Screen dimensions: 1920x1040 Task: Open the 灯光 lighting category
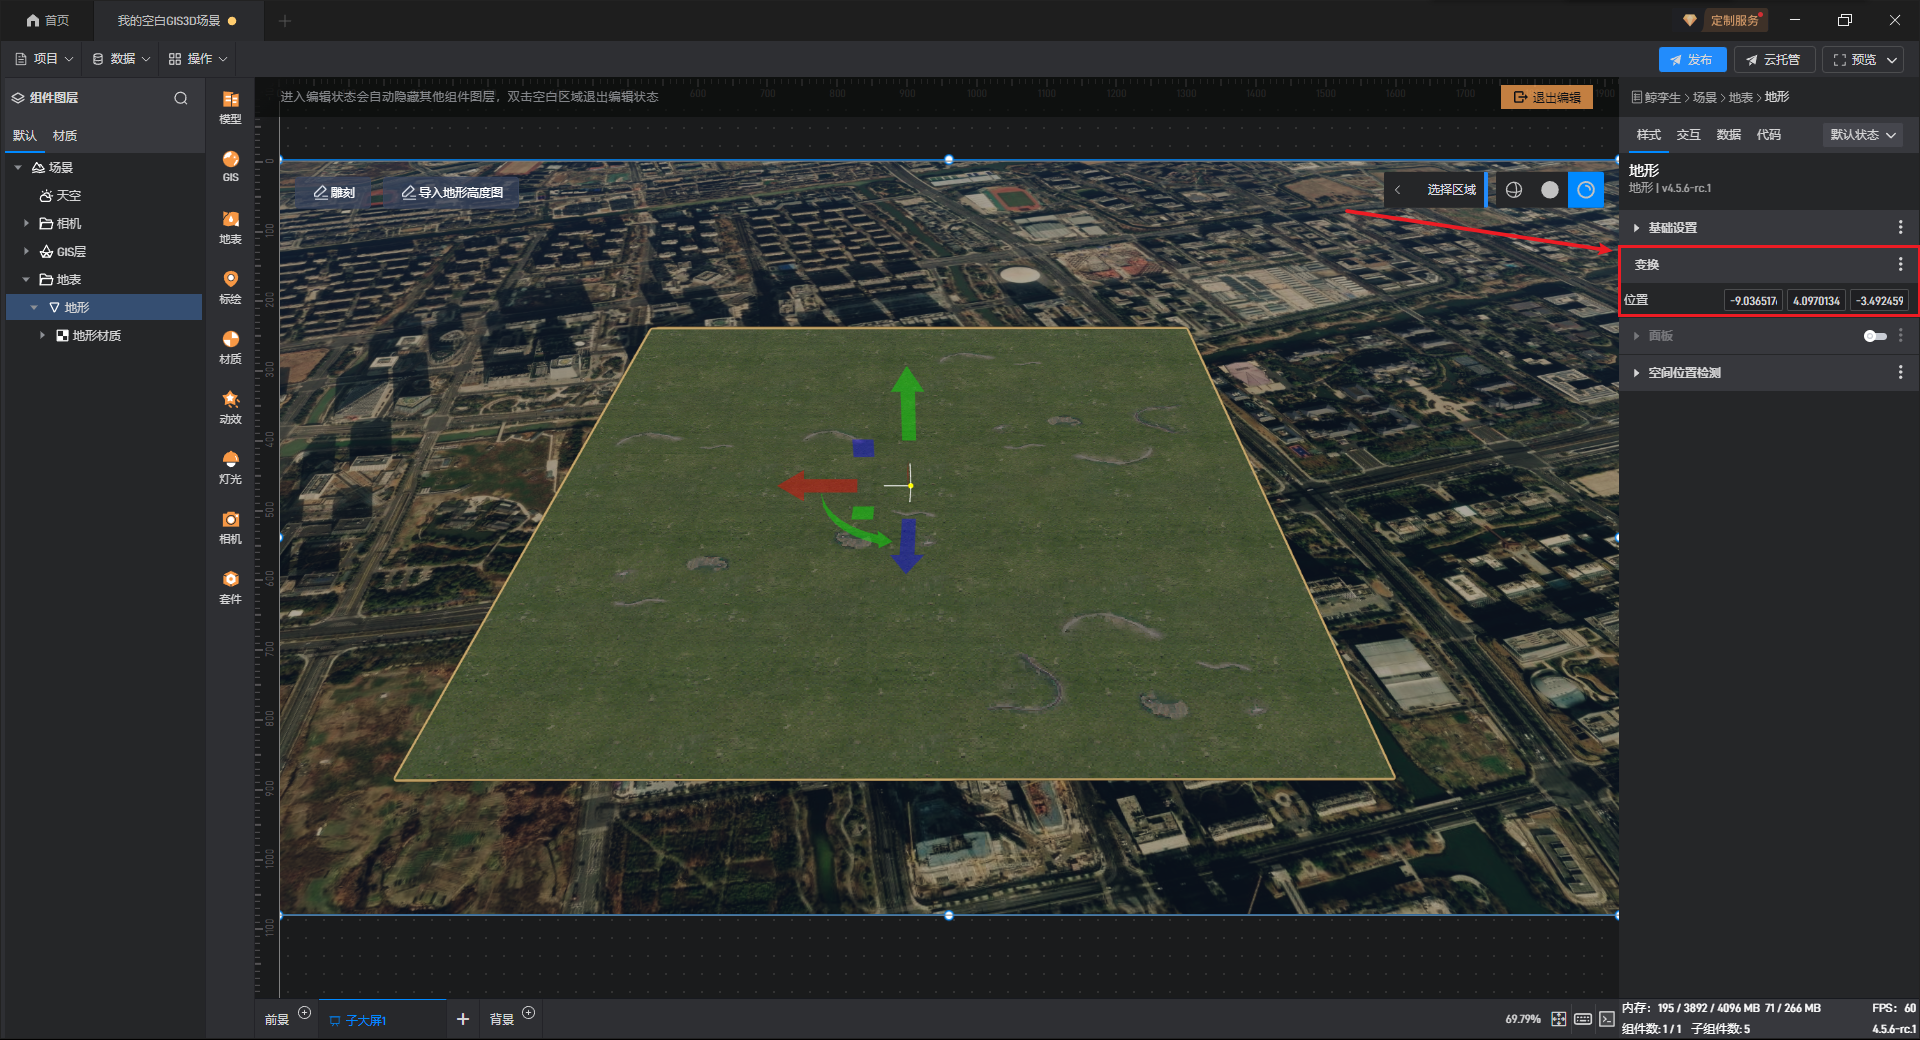pyautogui.click(x=230, y=467)
